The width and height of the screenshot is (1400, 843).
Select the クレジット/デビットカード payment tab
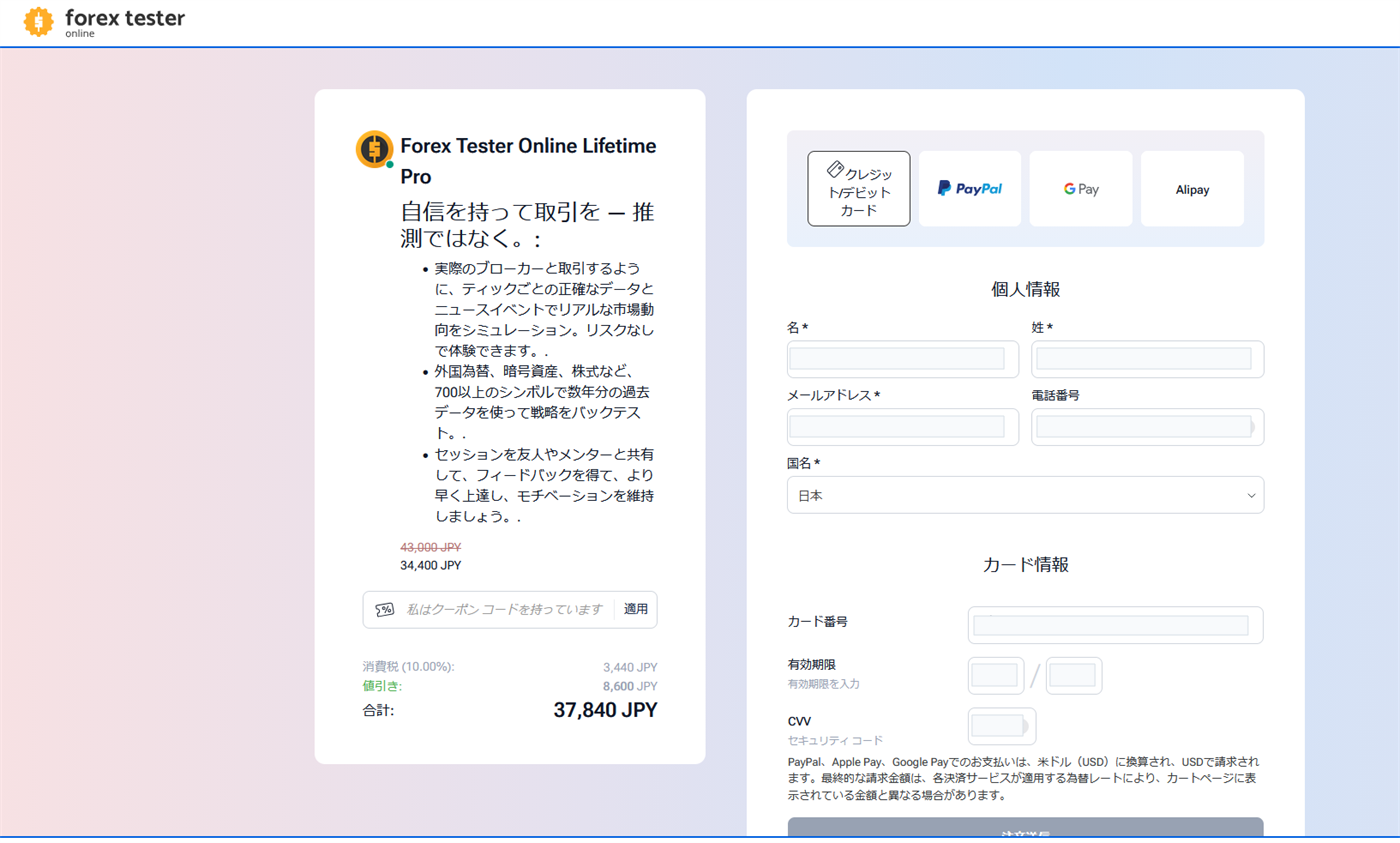point(859,189)
